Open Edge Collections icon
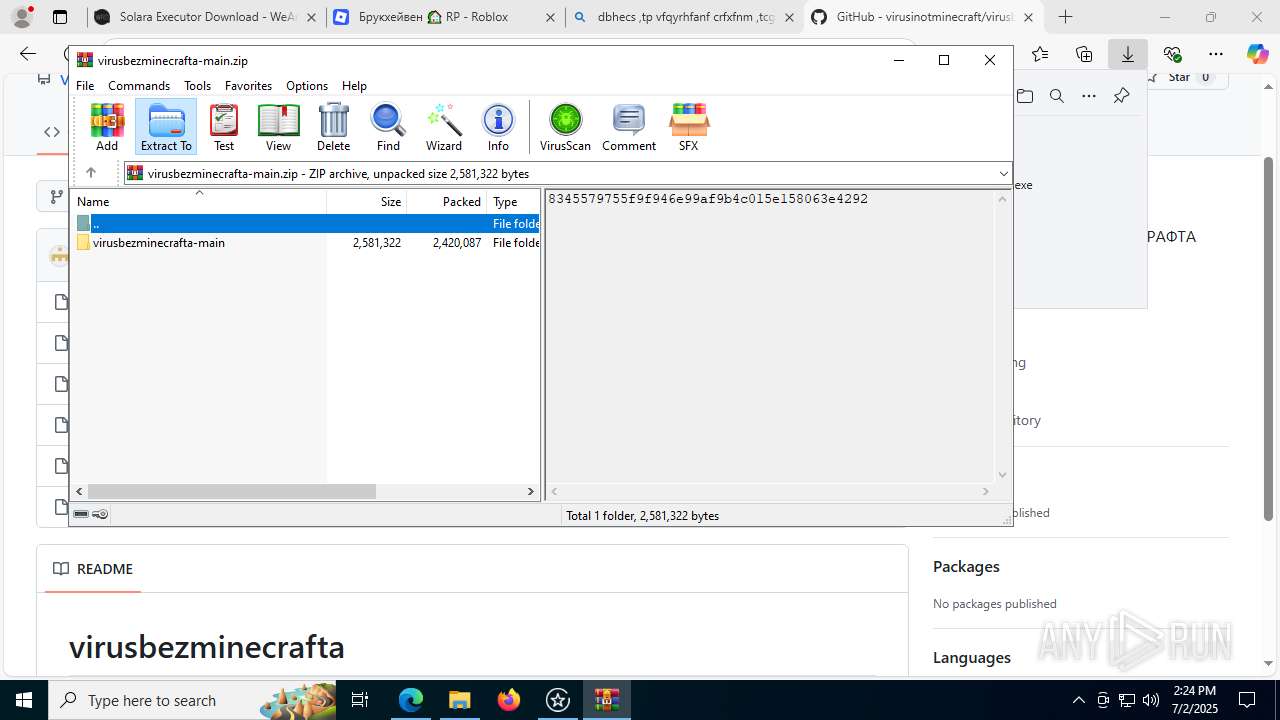The image size is (1280, 720). pos(1084,54)
